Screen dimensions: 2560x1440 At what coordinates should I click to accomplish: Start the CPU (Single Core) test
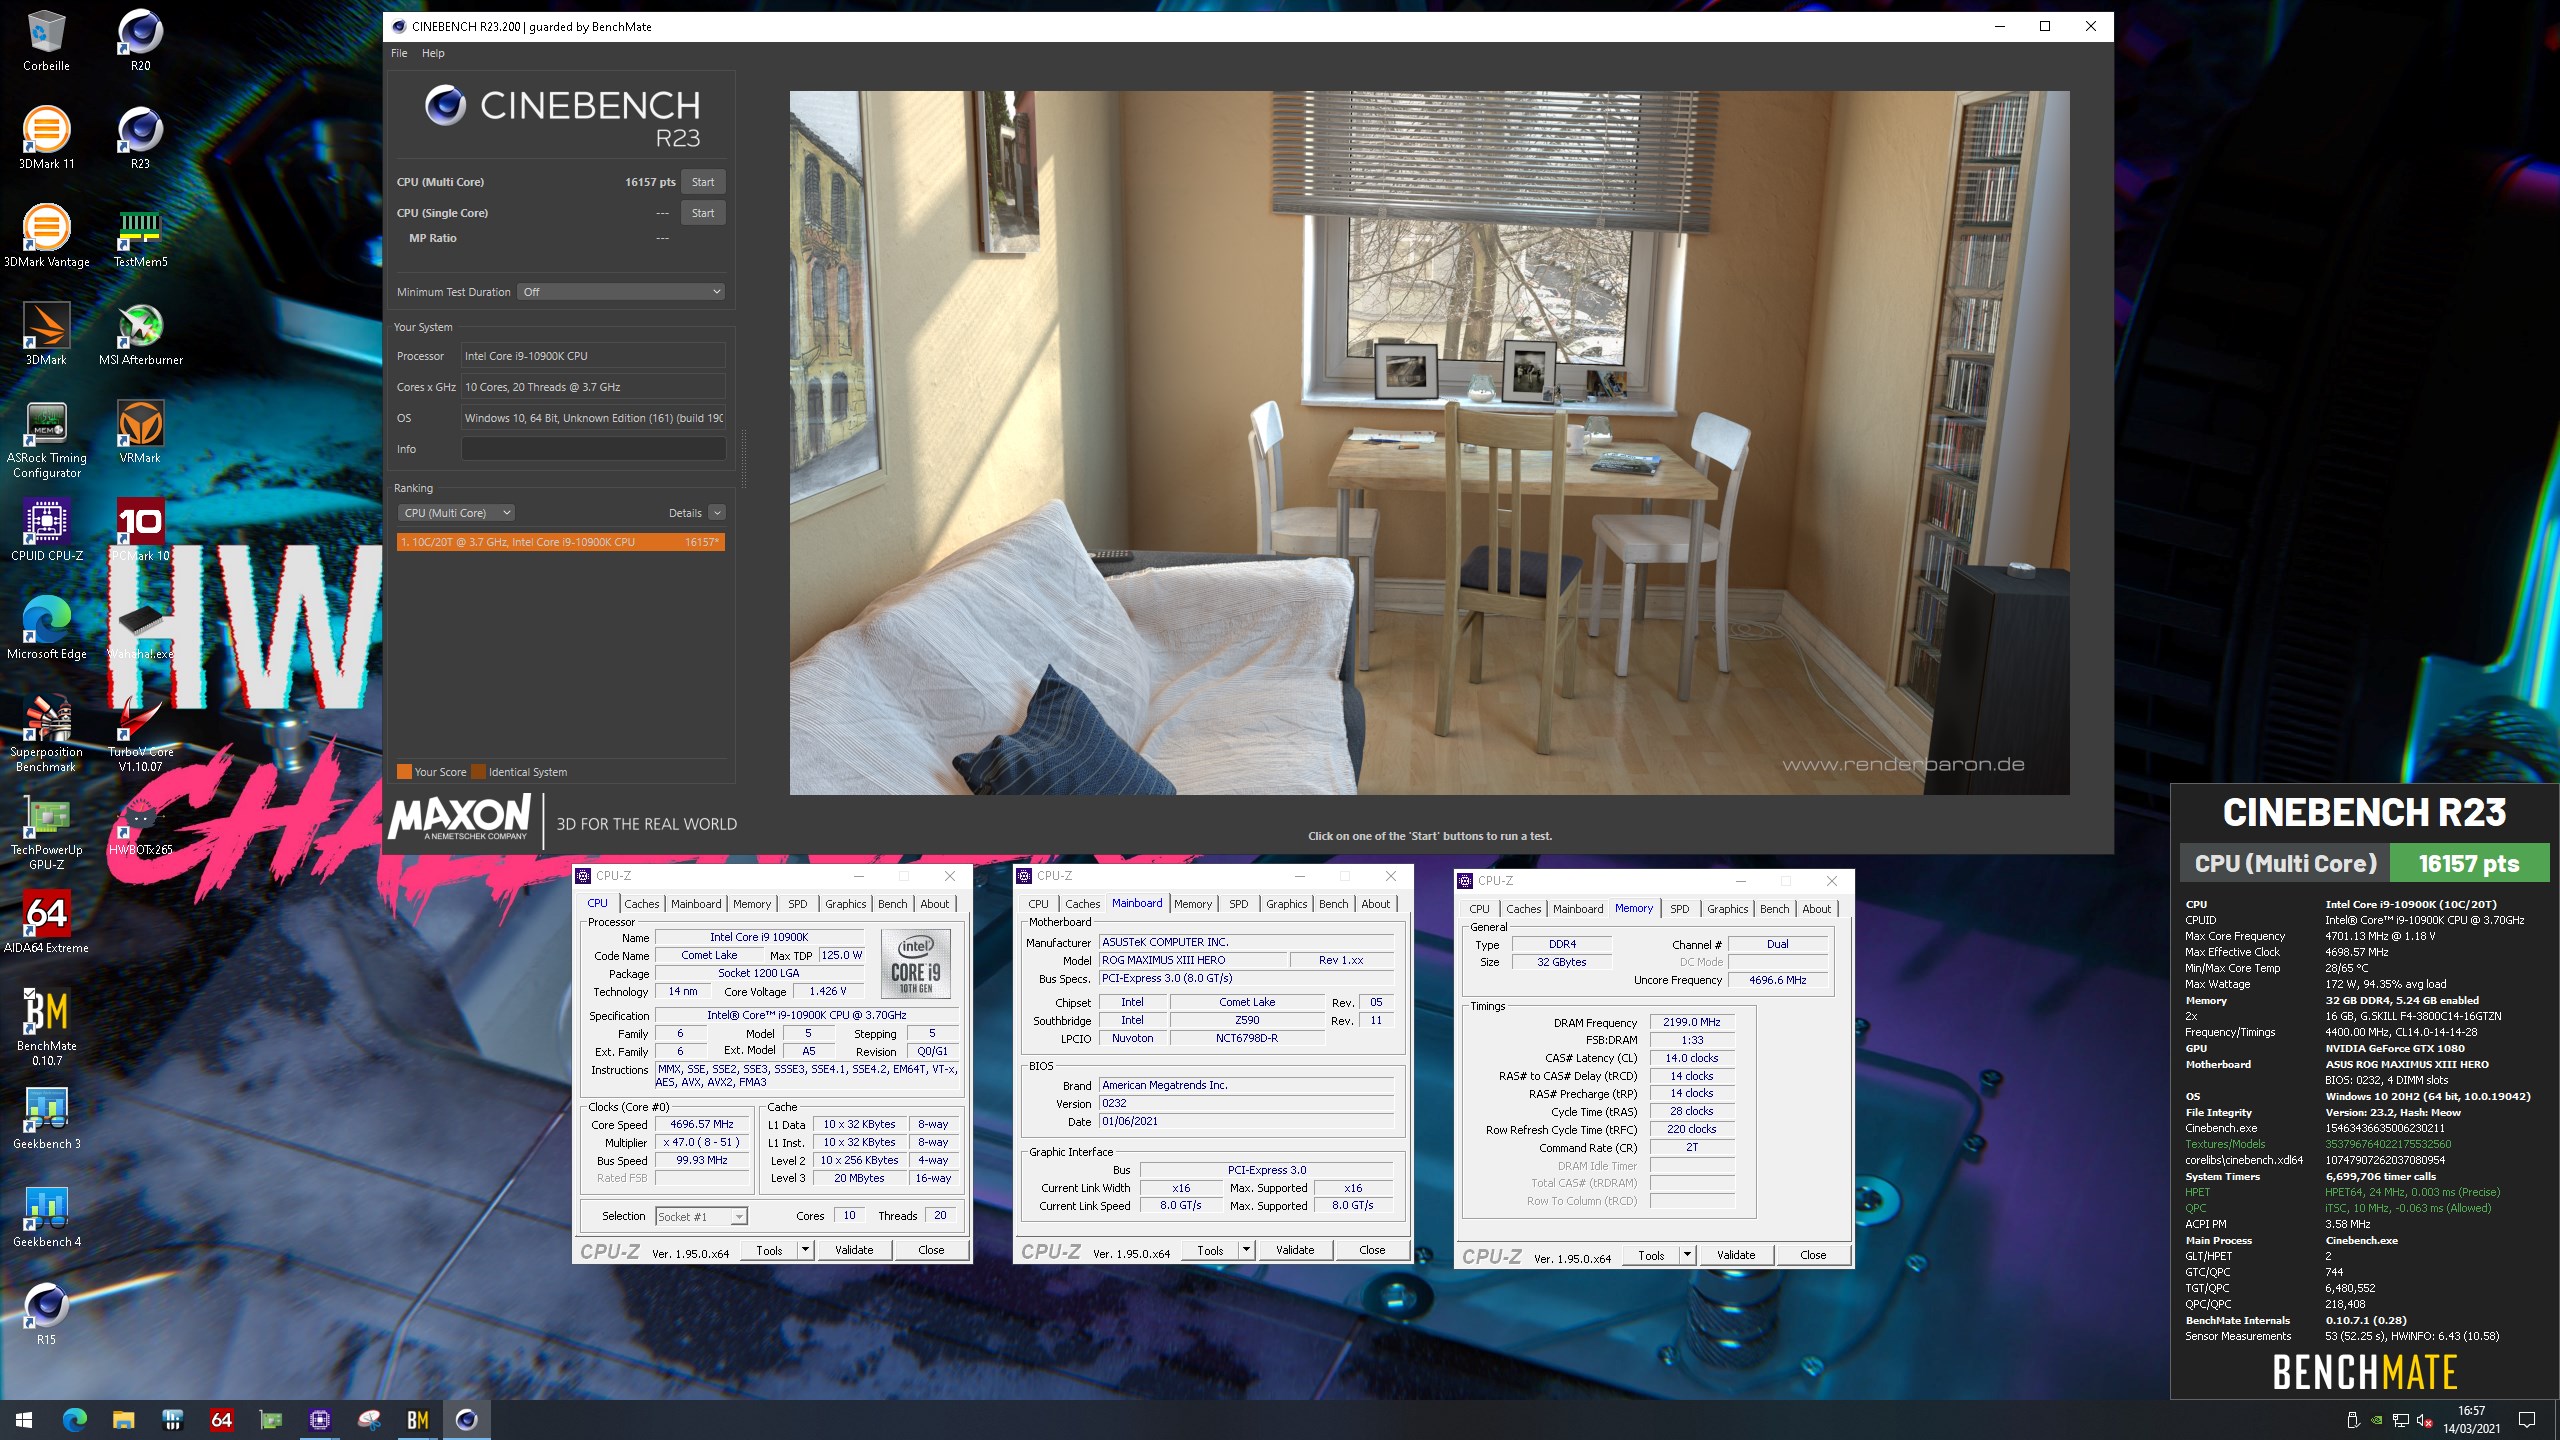[703, 213]
